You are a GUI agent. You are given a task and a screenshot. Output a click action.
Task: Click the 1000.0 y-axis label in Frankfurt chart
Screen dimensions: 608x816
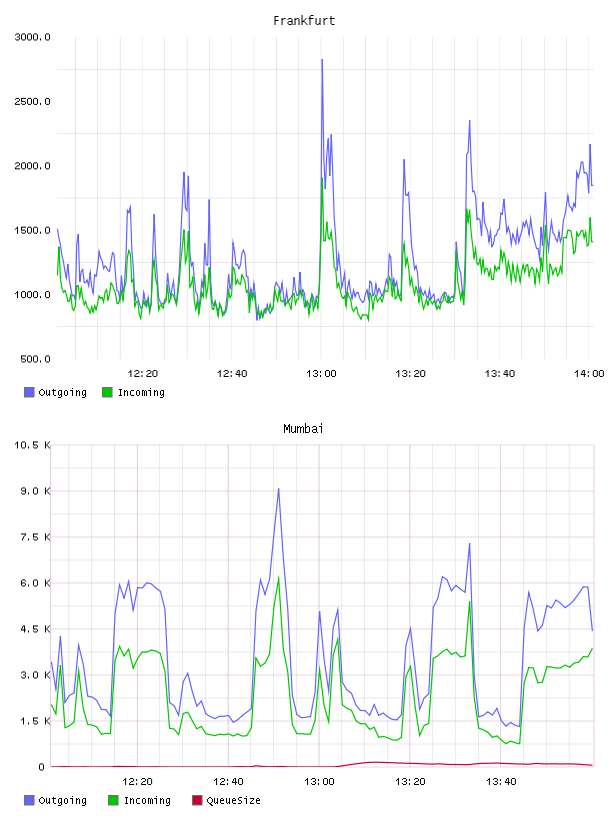pyautogui.click(x=32, y=295)
